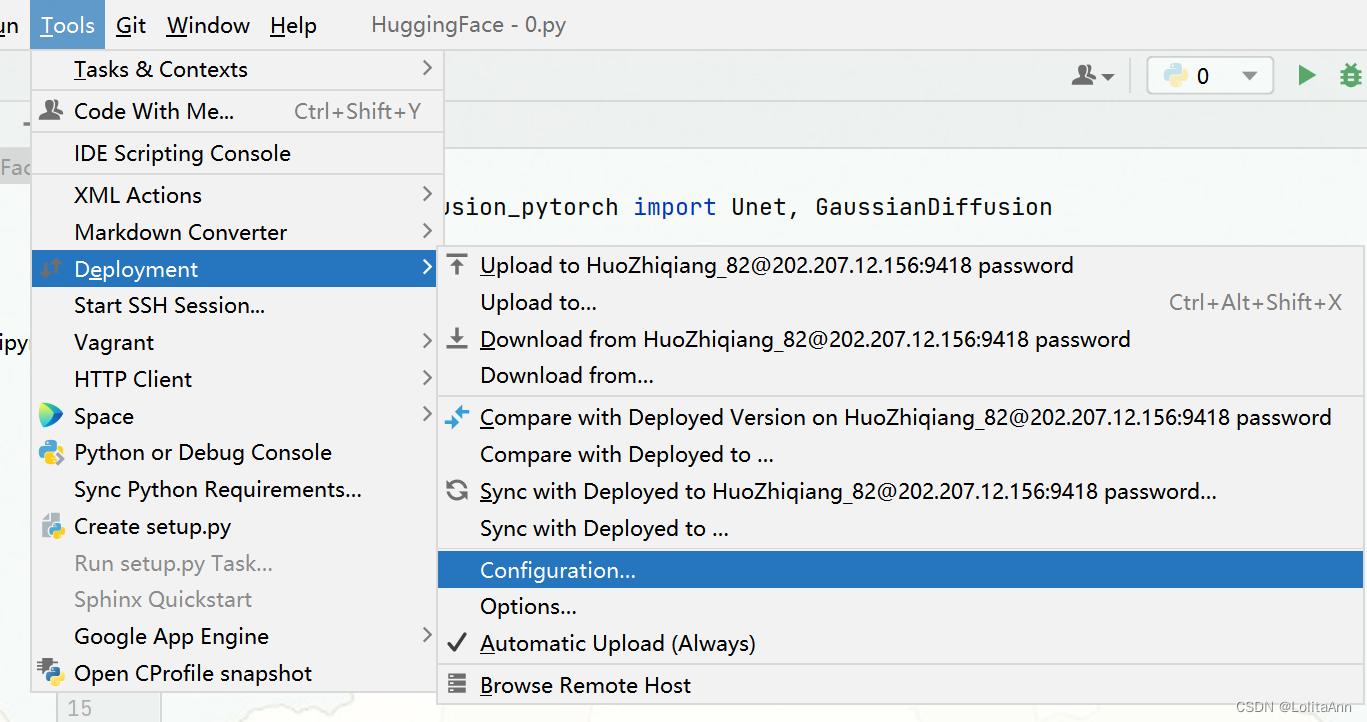The width and height of the screenshot is (1367, 722).
Task: Open the Git menu
Action: click(x=131, y=25)
